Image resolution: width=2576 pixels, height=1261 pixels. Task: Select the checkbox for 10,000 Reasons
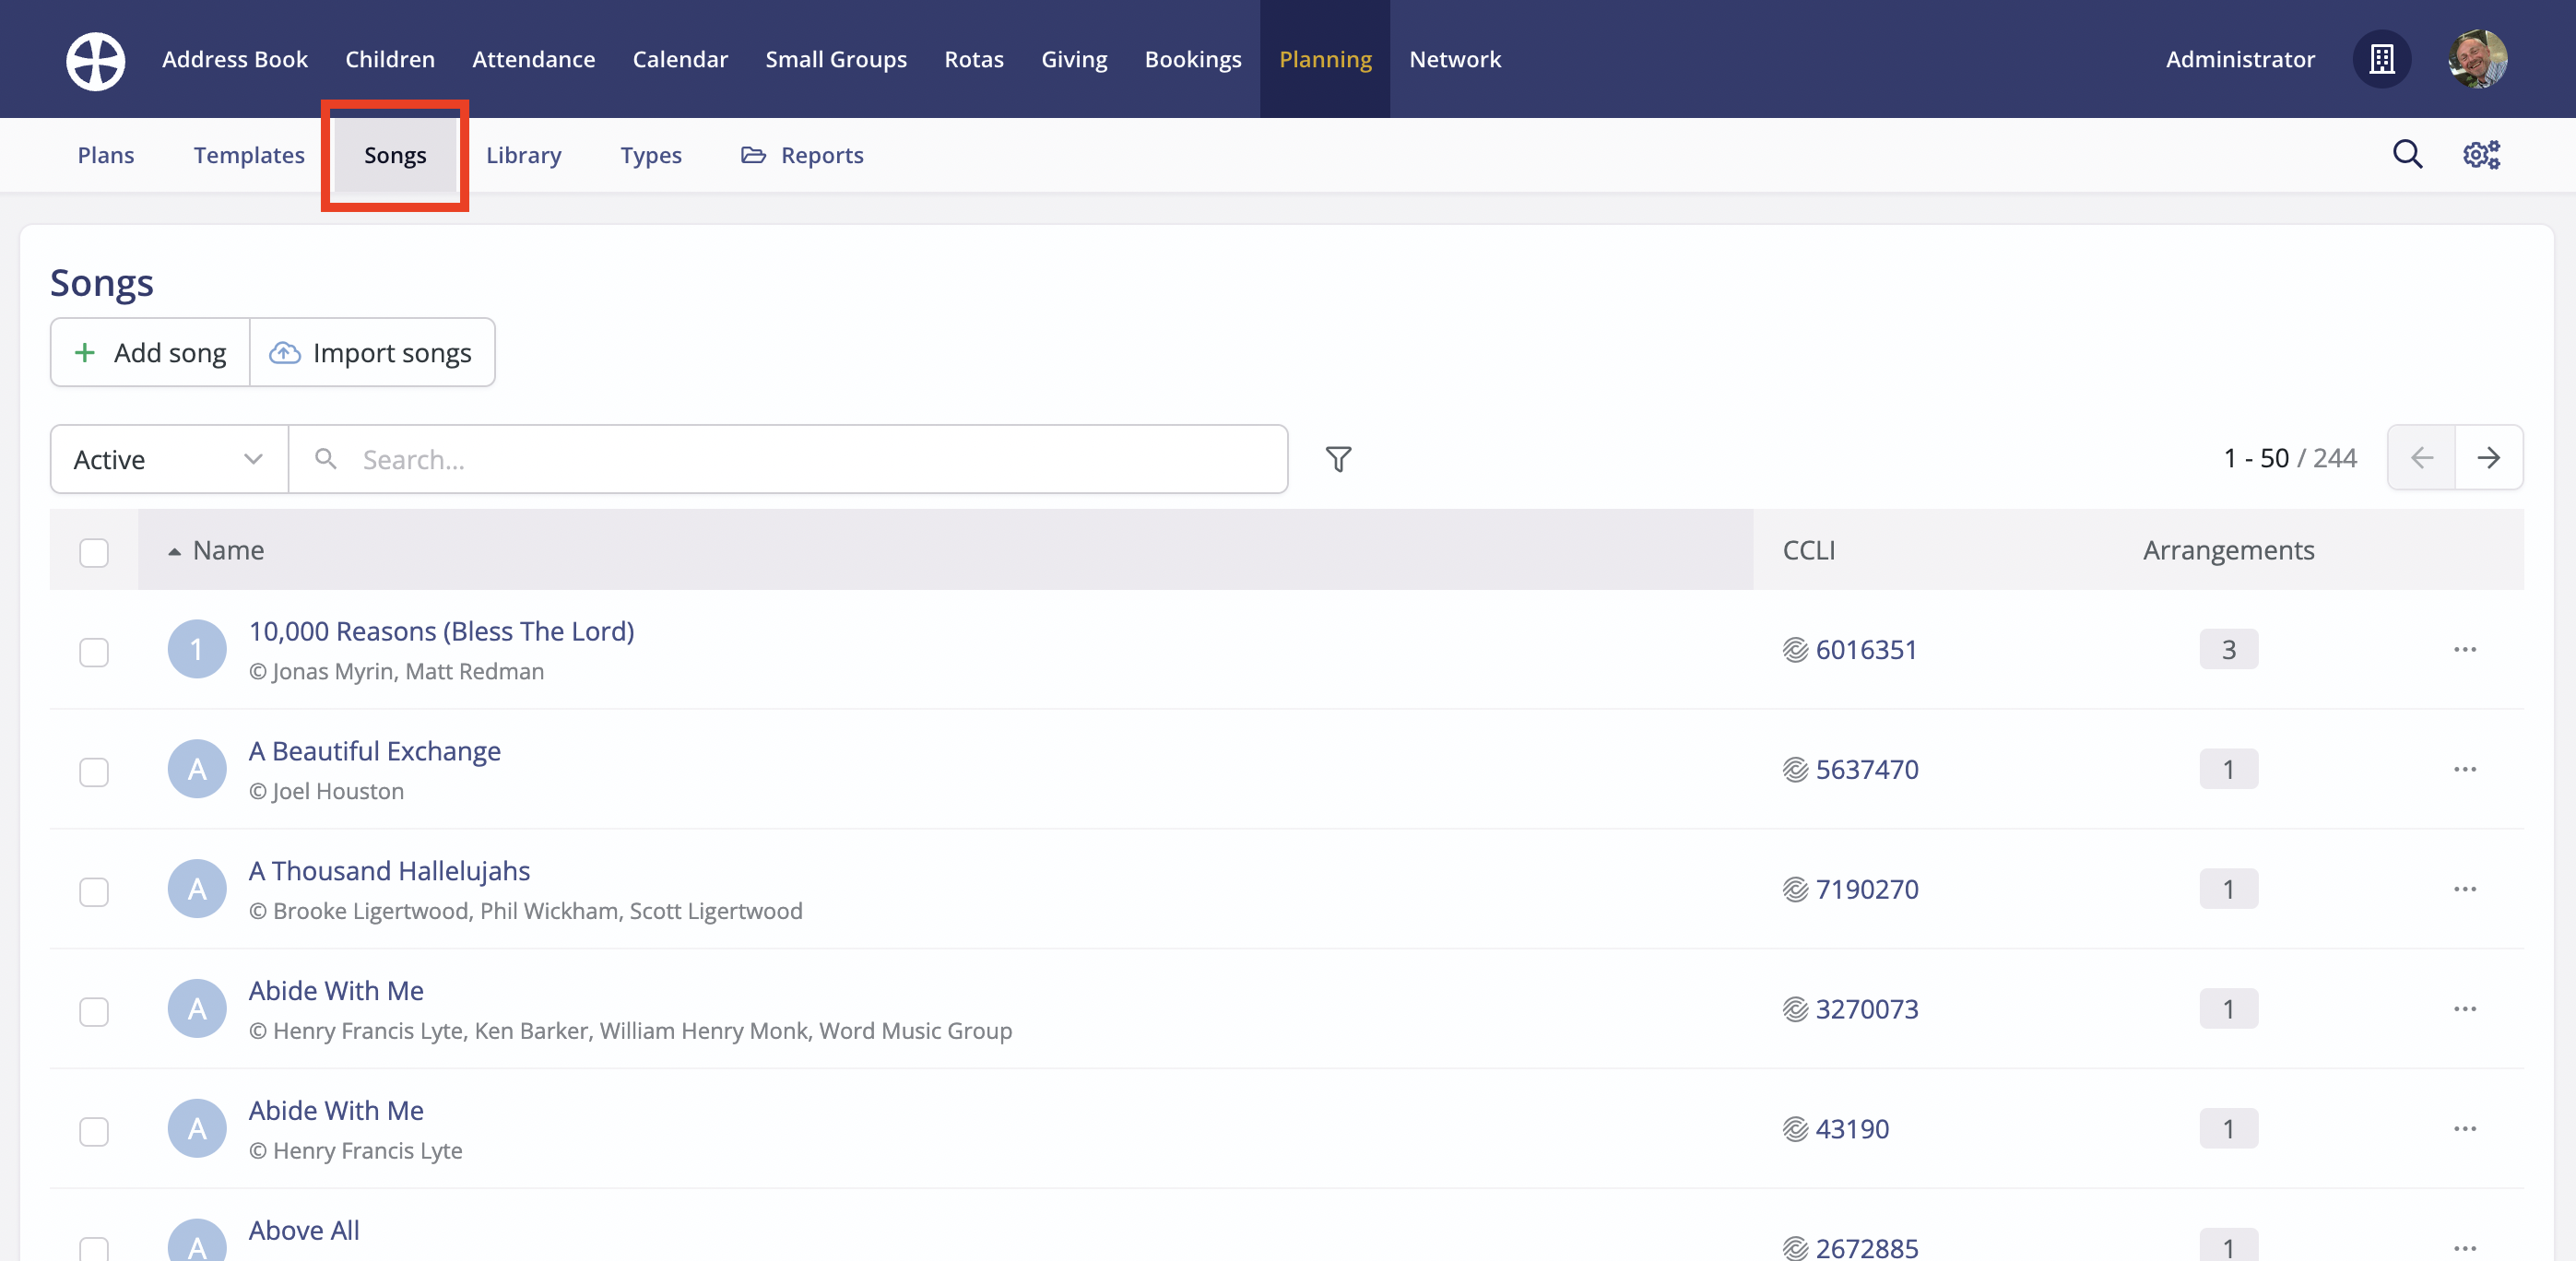coord(94,652)
